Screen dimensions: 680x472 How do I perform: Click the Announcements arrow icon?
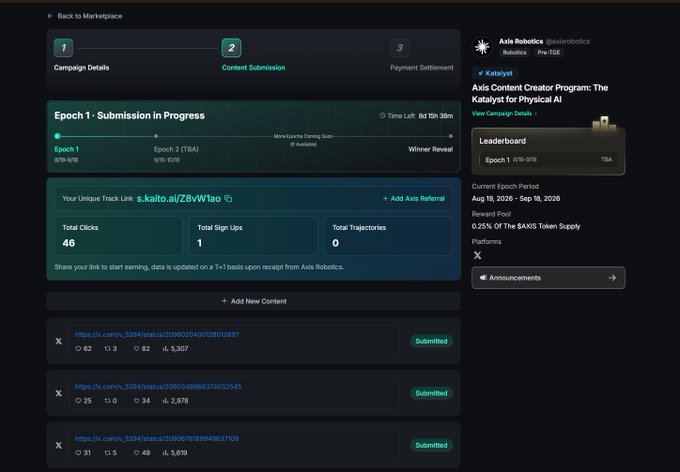pyautogui.click(x=612, y=278)
